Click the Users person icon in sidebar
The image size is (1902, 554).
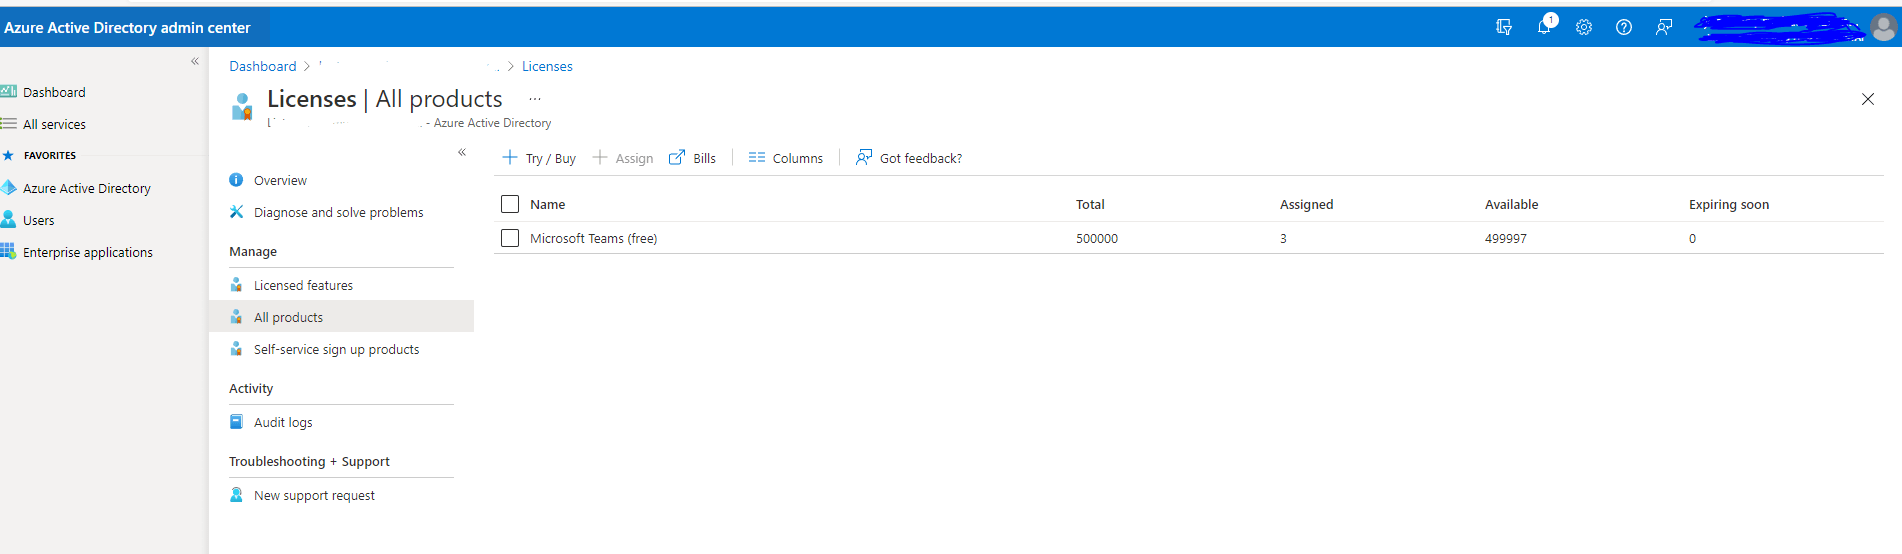9,220
